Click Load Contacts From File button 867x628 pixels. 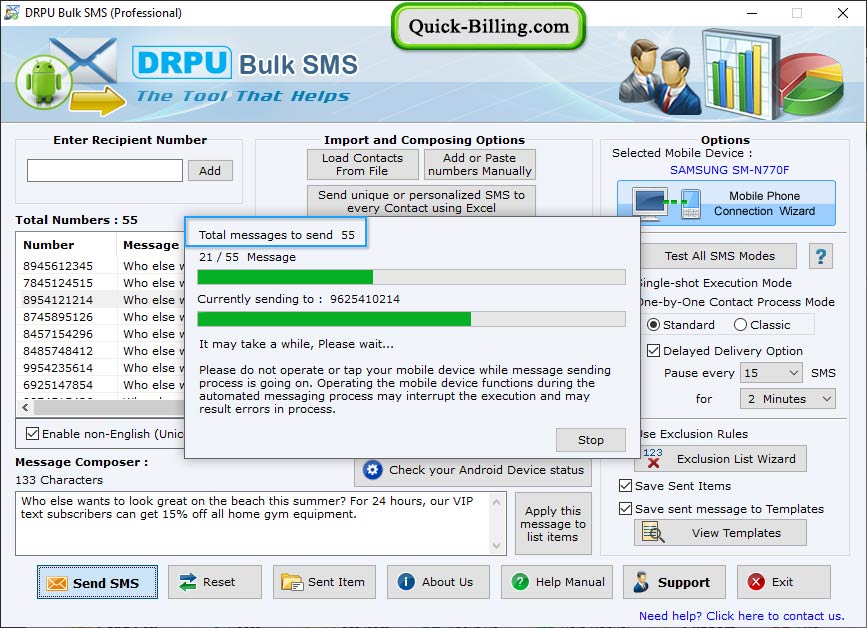coord(363,164)
